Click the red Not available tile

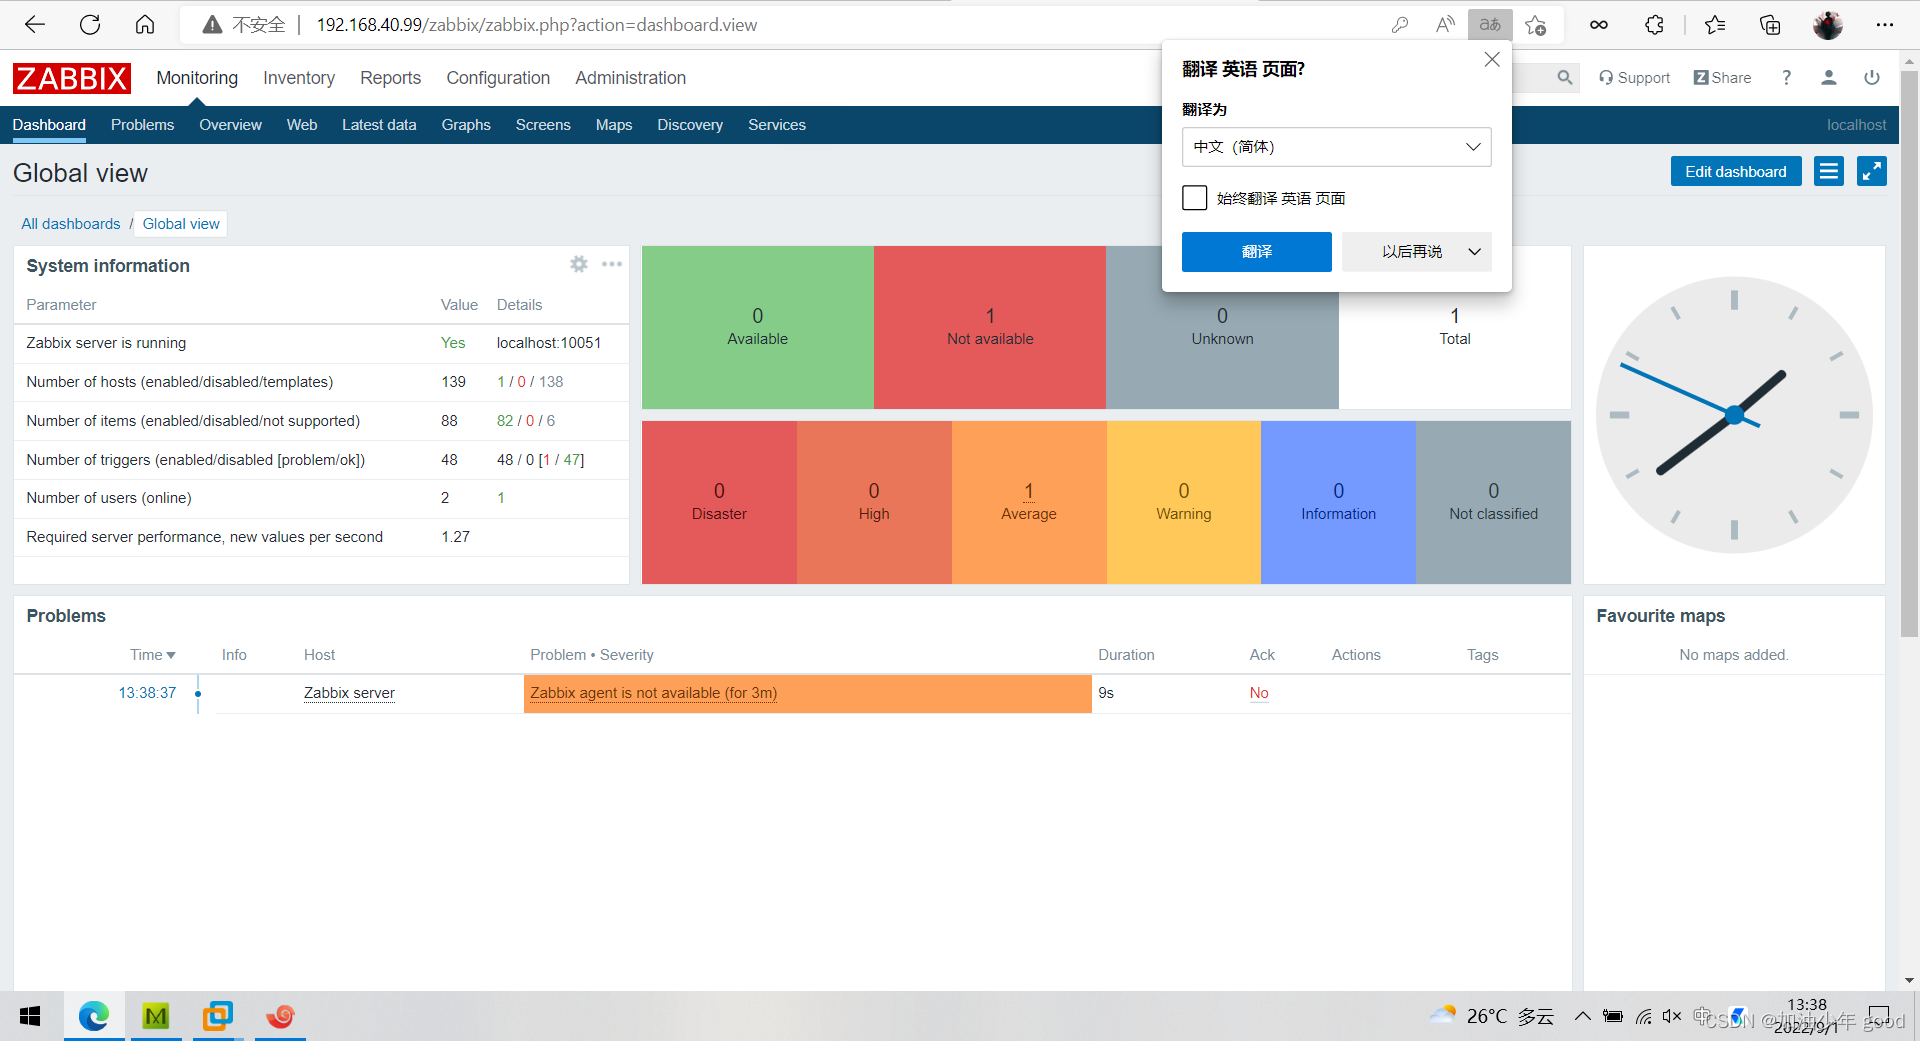click(x=990, y=327)
